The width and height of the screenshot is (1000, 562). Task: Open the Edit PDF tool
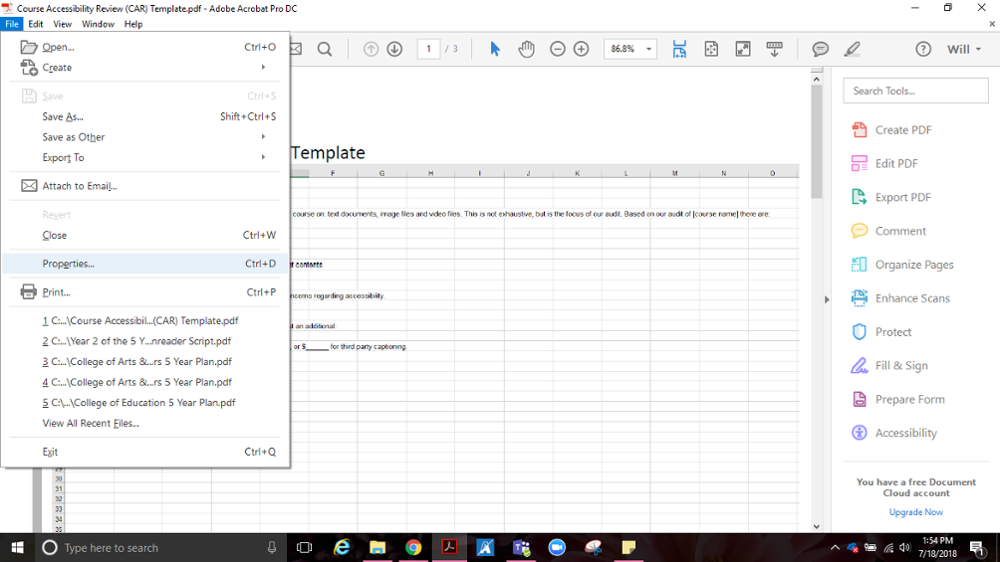click(x=885, y=164)
